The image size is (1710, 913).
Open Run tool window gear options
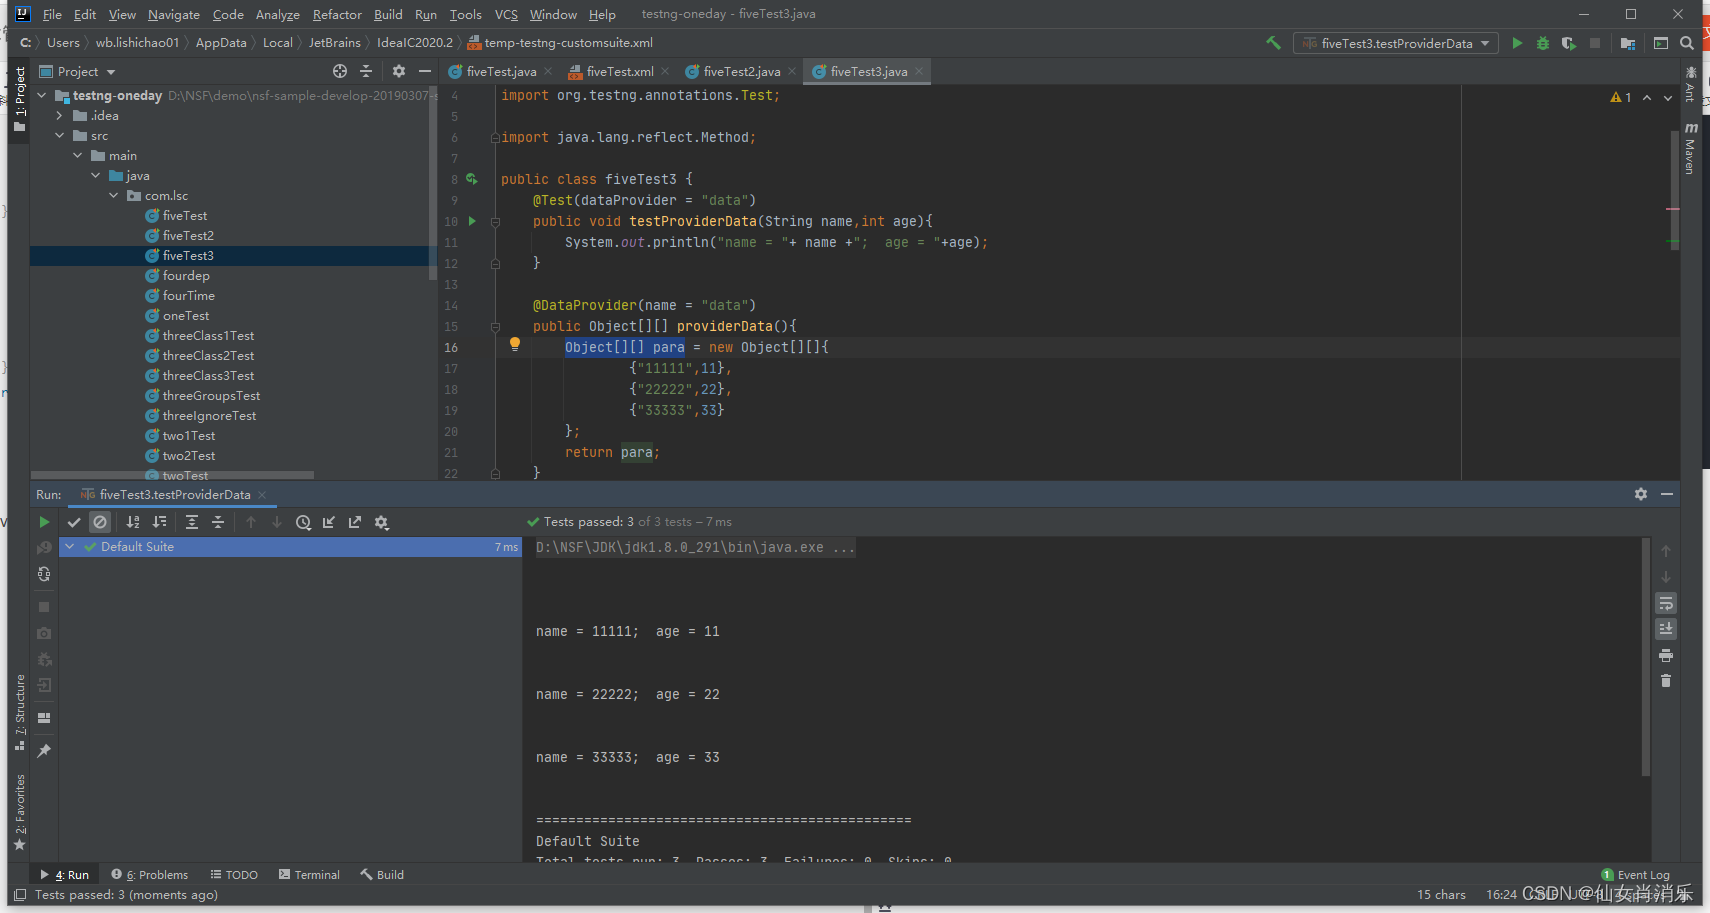[1641, 494]
